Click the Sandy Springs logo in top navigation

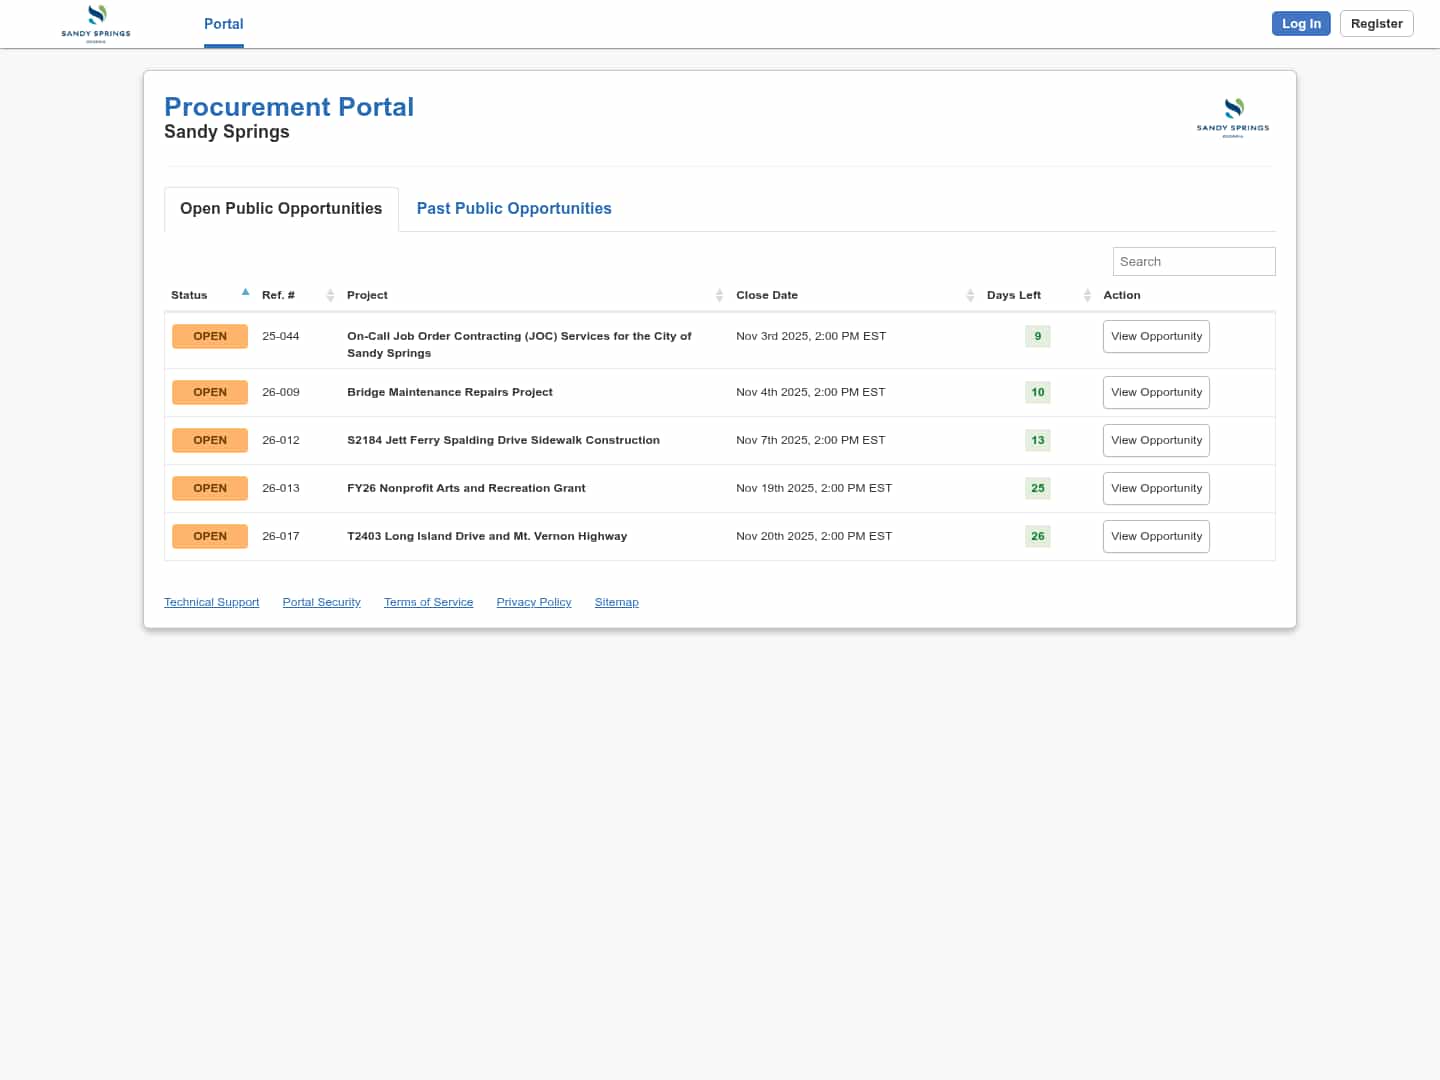click(96, 23)
